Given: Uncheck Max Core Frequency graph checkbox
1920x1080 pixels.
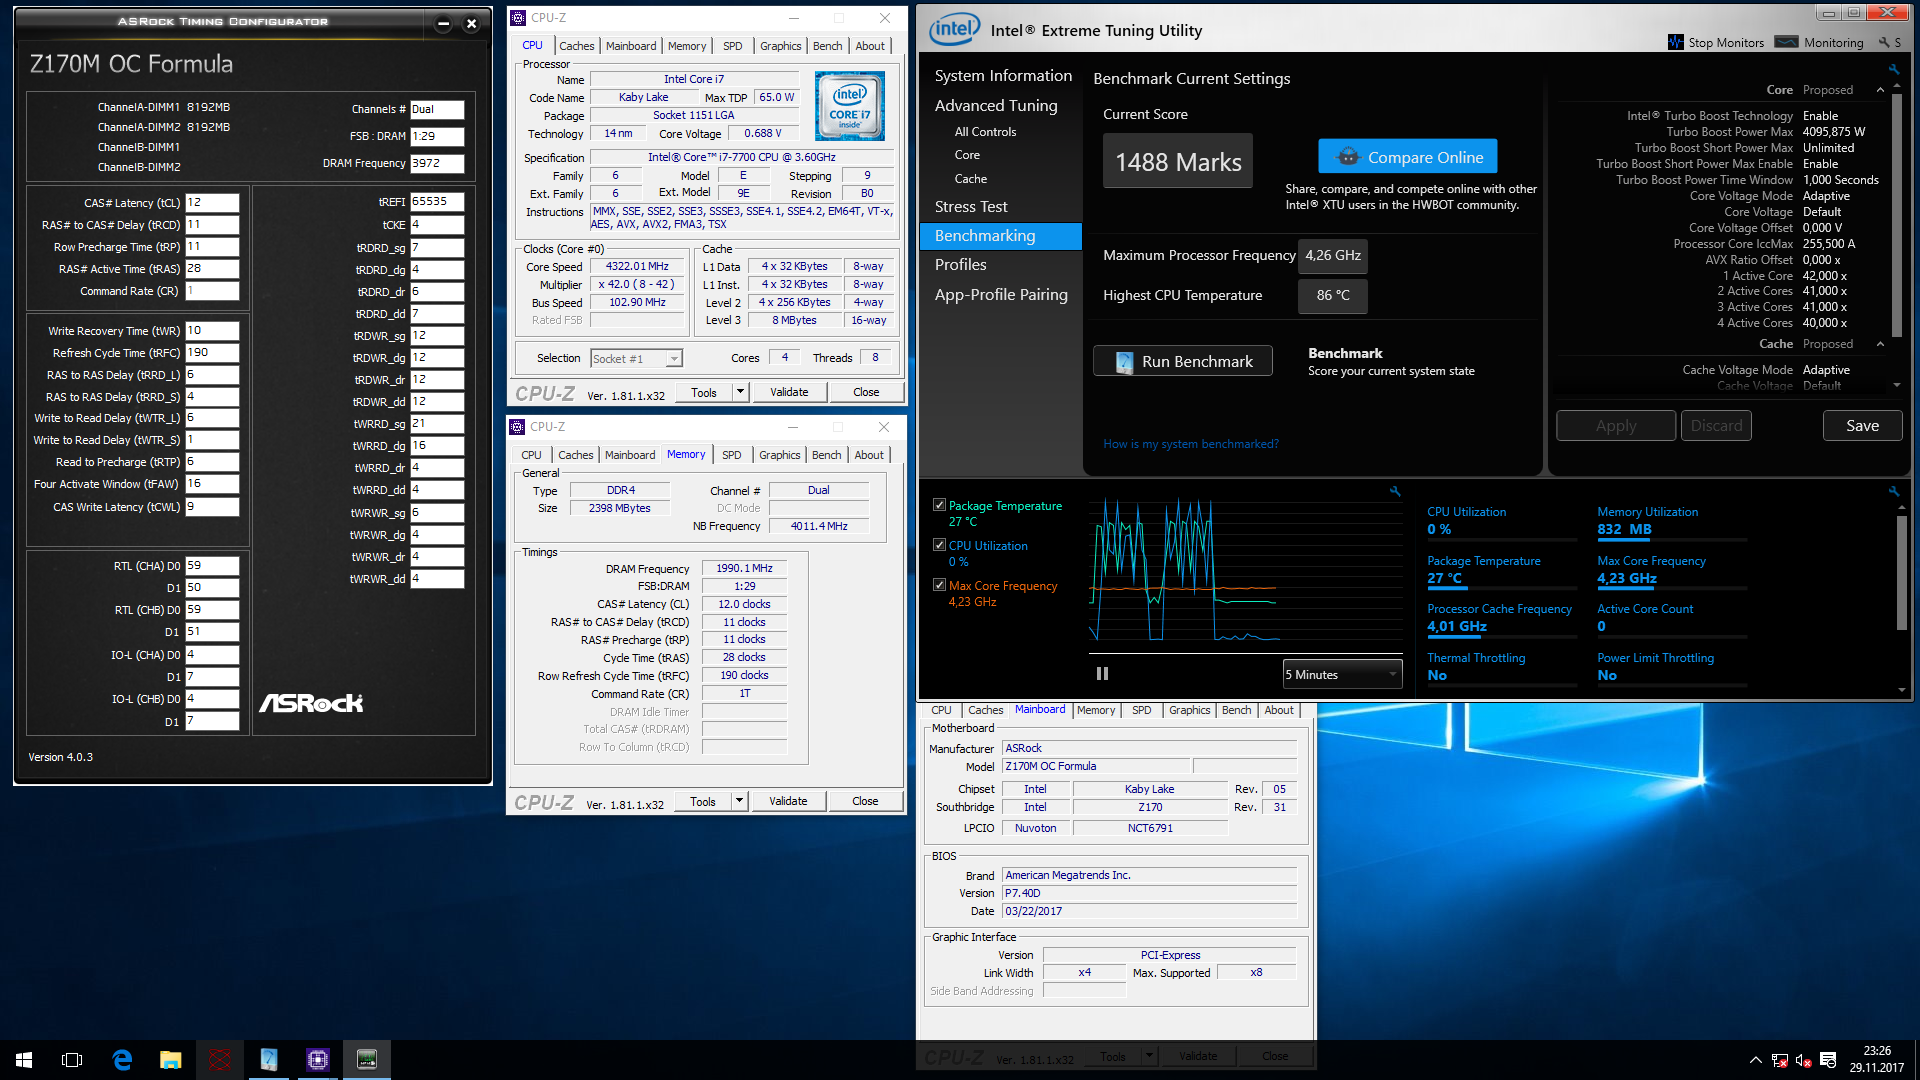Looking at the screenshot, I should (939, 585).
